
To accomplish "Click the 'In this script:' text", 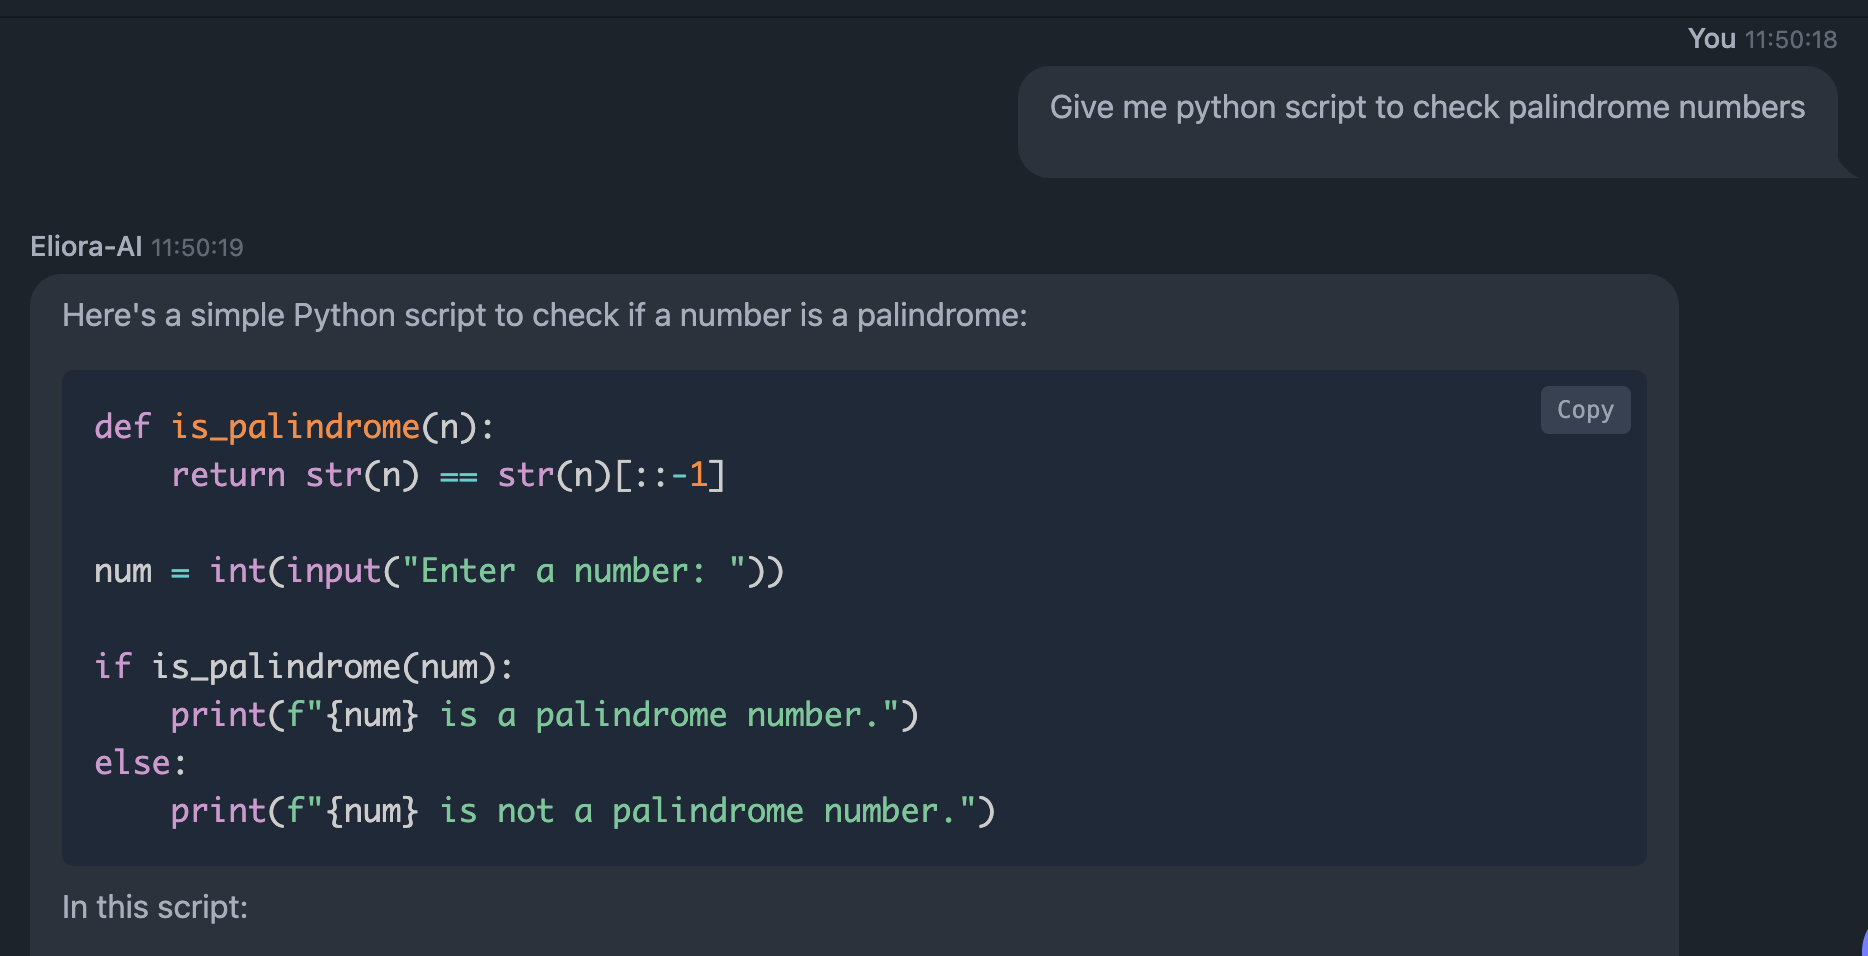I will [155, 907].
